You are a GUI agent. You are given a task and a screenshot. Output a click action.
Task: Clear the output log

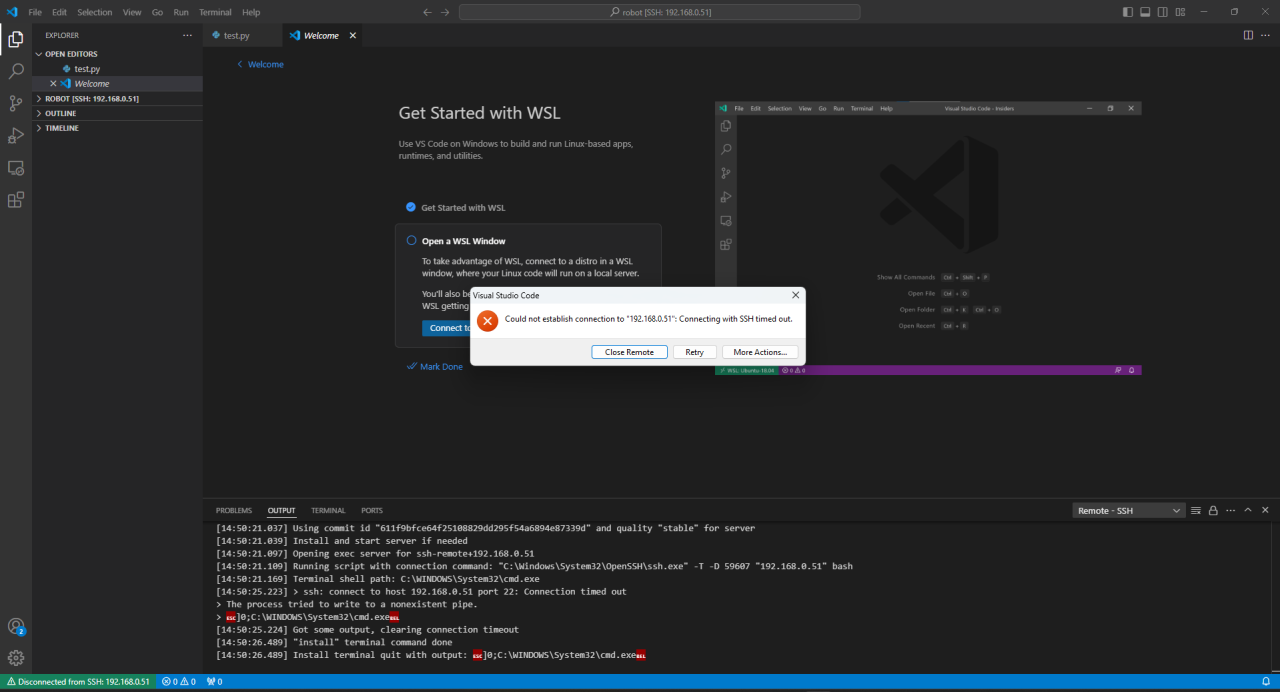point(1196,510)
